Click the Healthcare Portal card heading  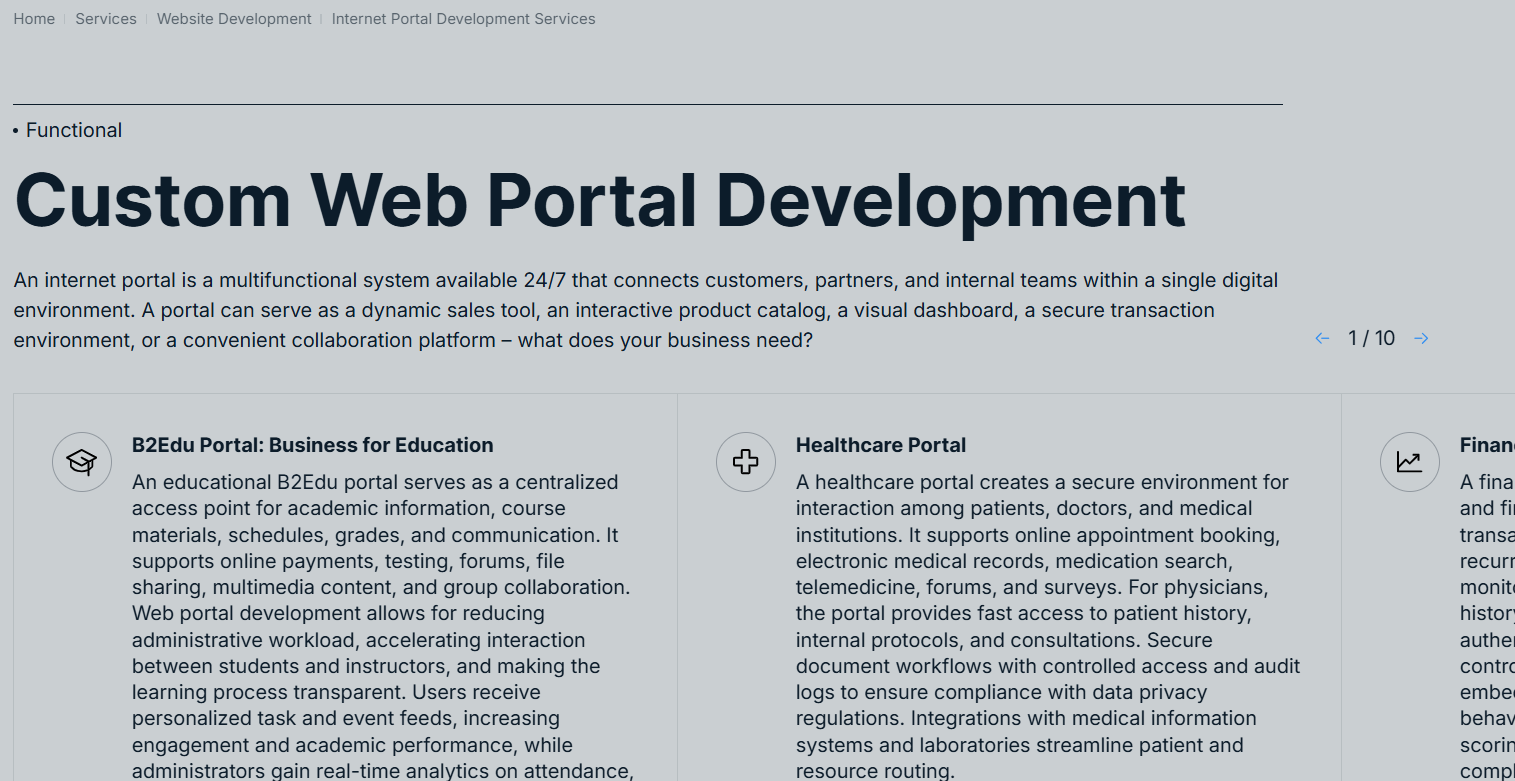881,445
